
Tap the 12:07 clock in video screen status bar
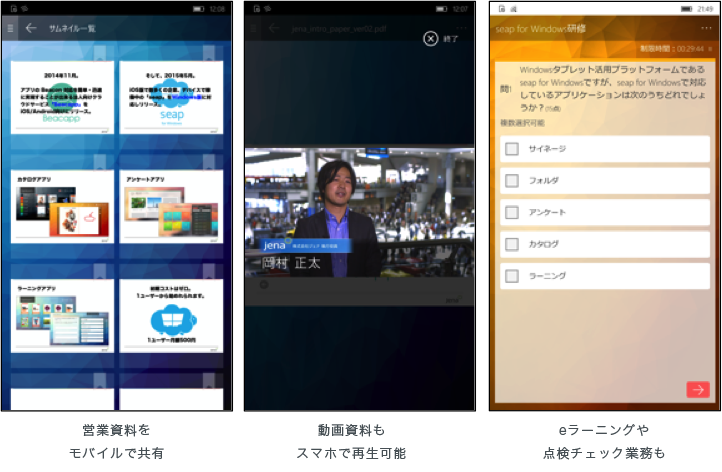[x=460, y=9]
